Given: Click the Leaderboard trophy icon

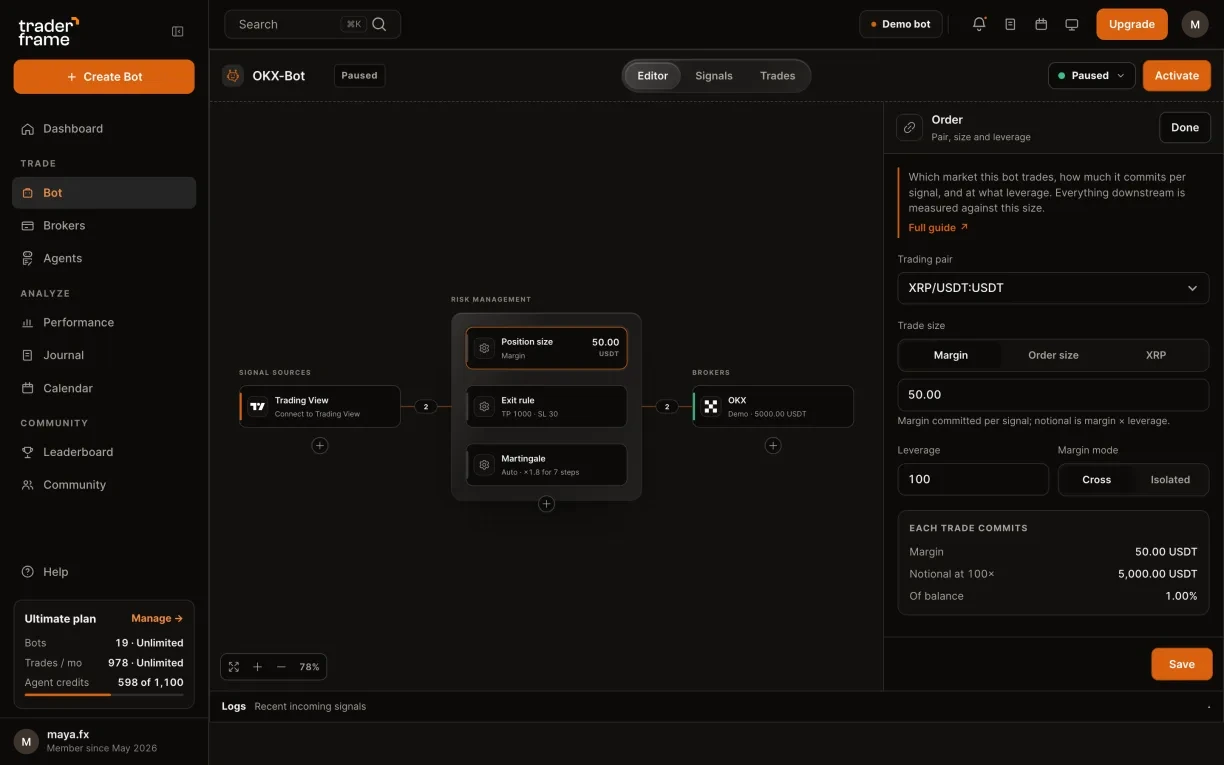Looking at the screenshot, I should (x=28, y=452).
